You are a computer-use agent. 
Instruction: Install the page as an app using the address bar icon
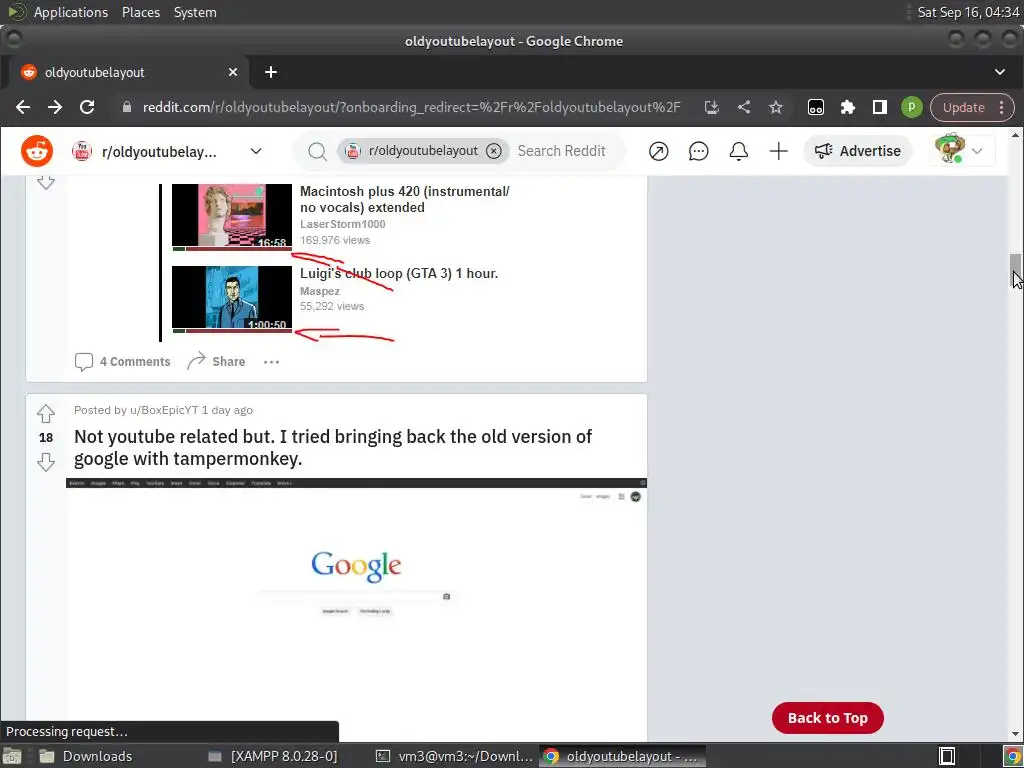click(x=712, y=107)
